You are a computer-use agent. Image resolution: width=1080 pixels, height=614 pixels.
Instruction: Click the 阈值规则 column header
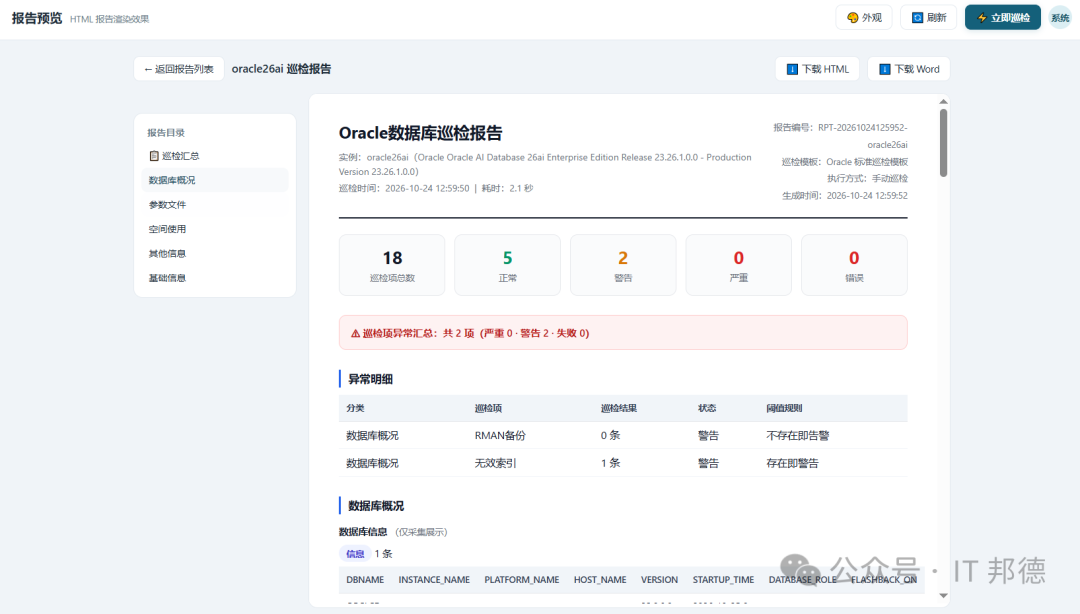pos(785,409)
